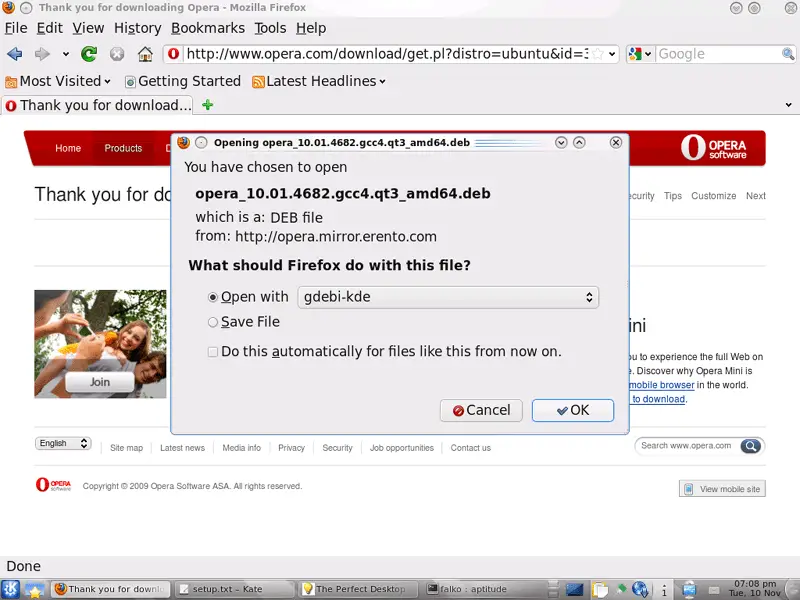800x600 pixels.
Task: Click in the URL address field
Action: tap(387, 54)
